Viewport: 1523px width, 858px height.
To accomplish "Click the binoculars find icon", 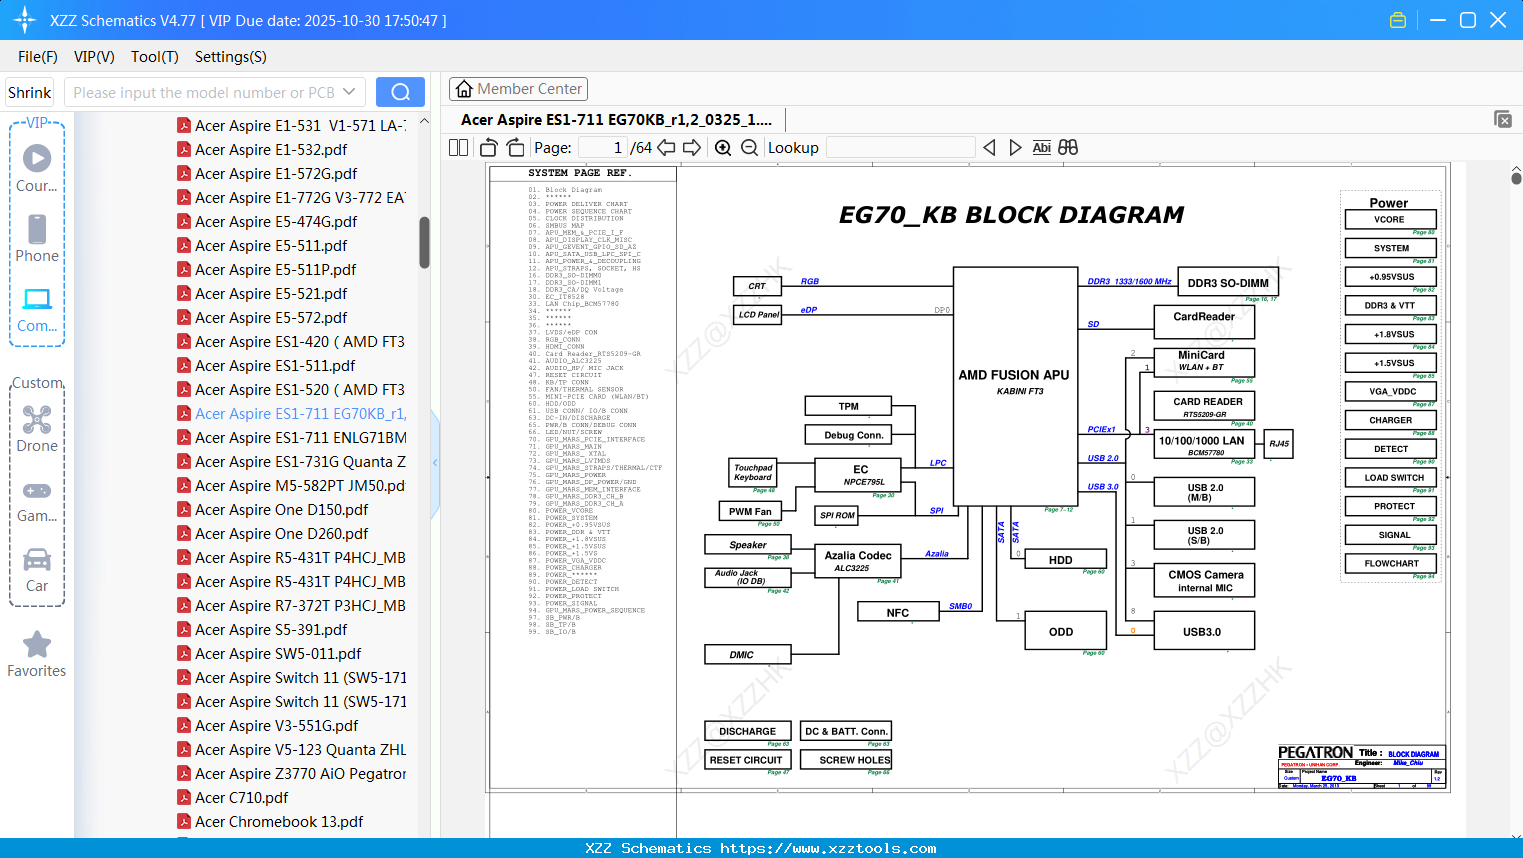I will (x=1068, y=147).
